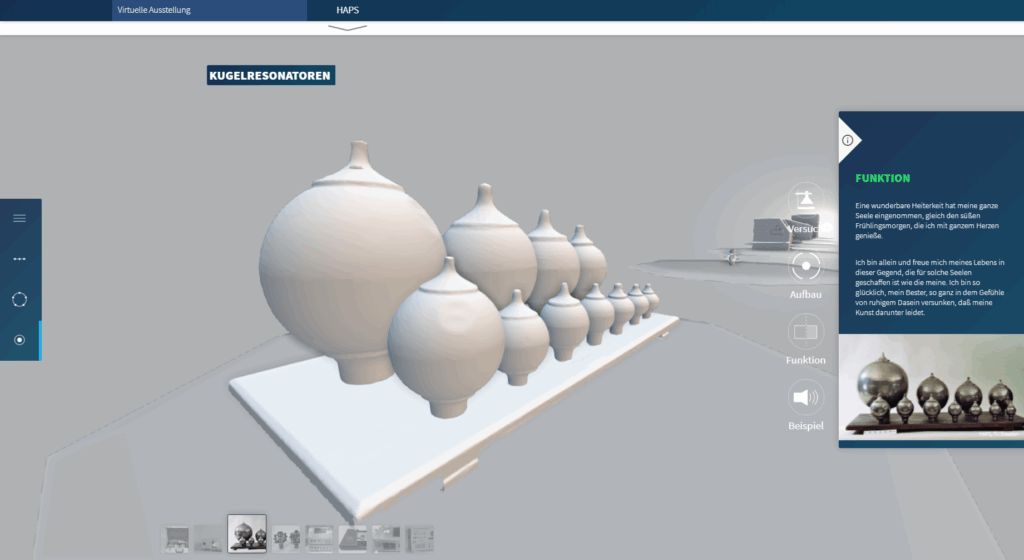1024x560 pixels.
Task: Pick the last thumbnail in the carousel
Action: [420, 539]
